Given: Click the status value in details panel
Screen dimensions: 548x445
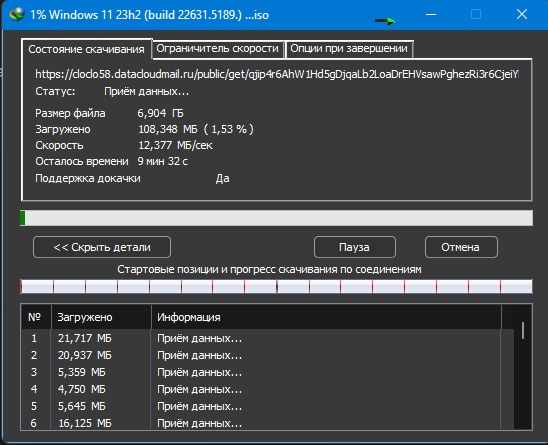Looking at the screenshot, I should tap(146, 92).
